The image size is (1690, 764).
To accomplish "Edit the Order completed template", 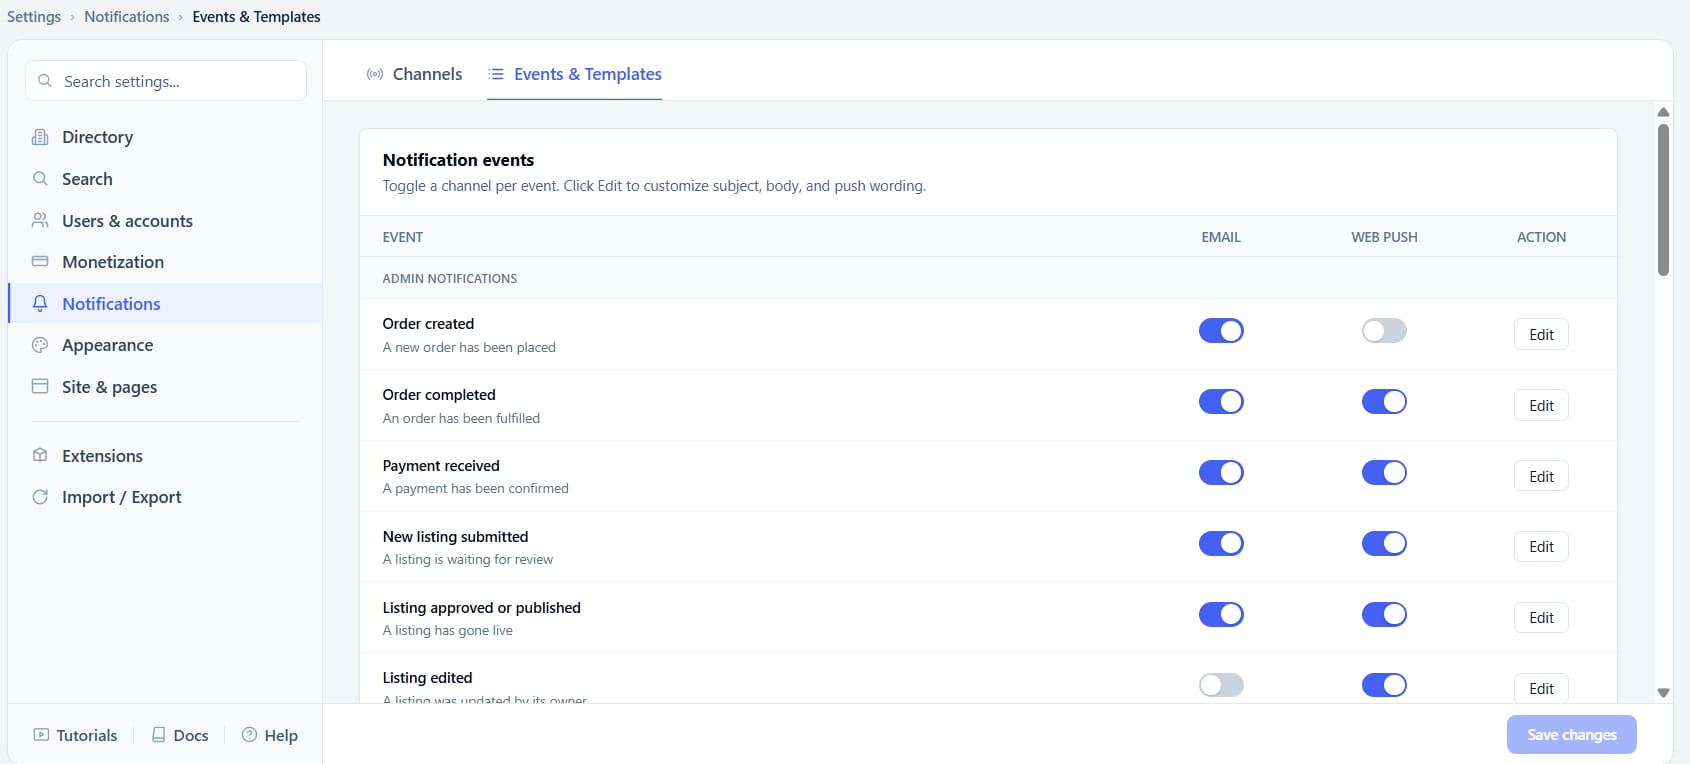I will pos(1541,405).
